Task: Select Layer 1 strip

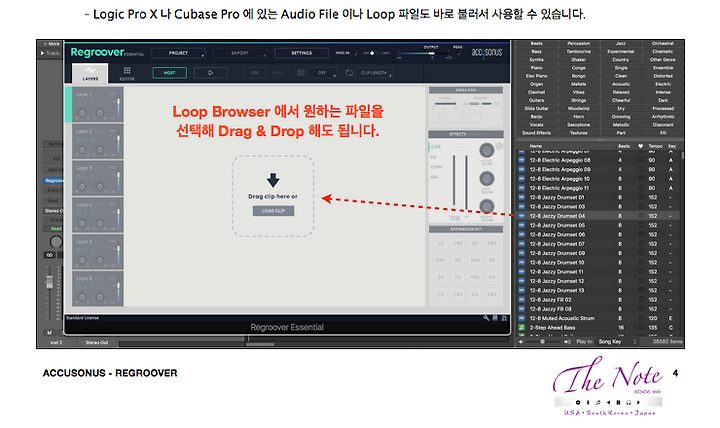Action: click(x=97, y=104)
